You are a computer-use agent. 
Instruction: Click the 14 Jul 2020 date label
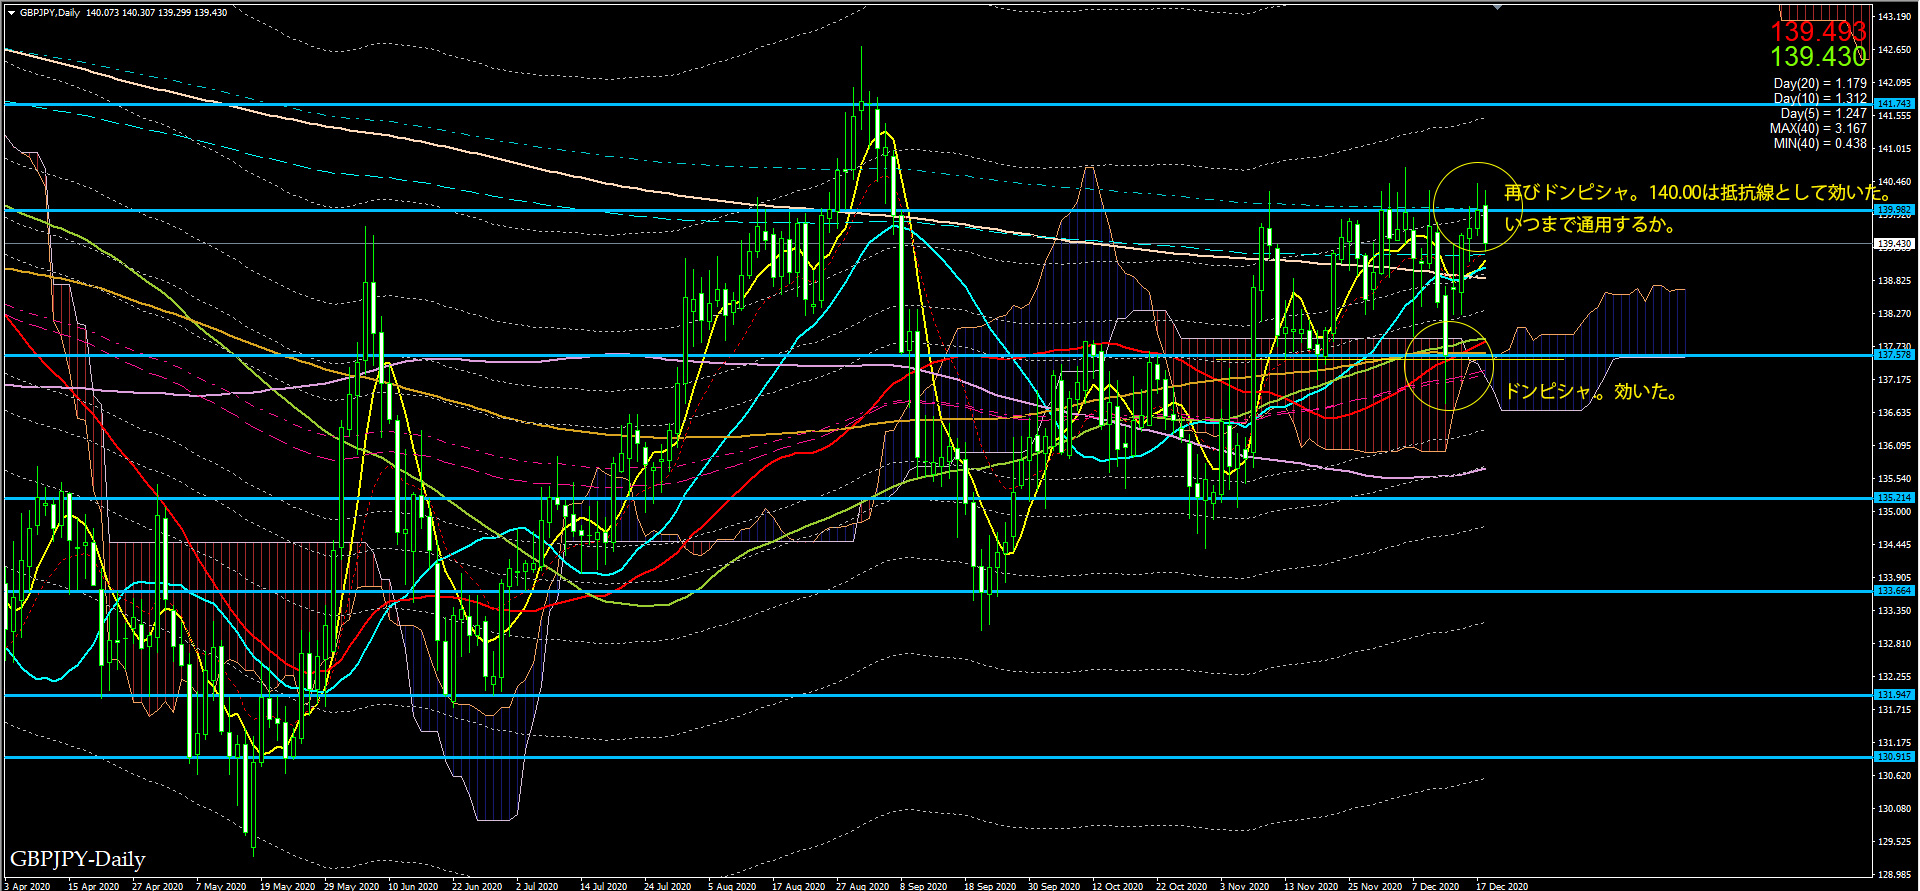604,886
